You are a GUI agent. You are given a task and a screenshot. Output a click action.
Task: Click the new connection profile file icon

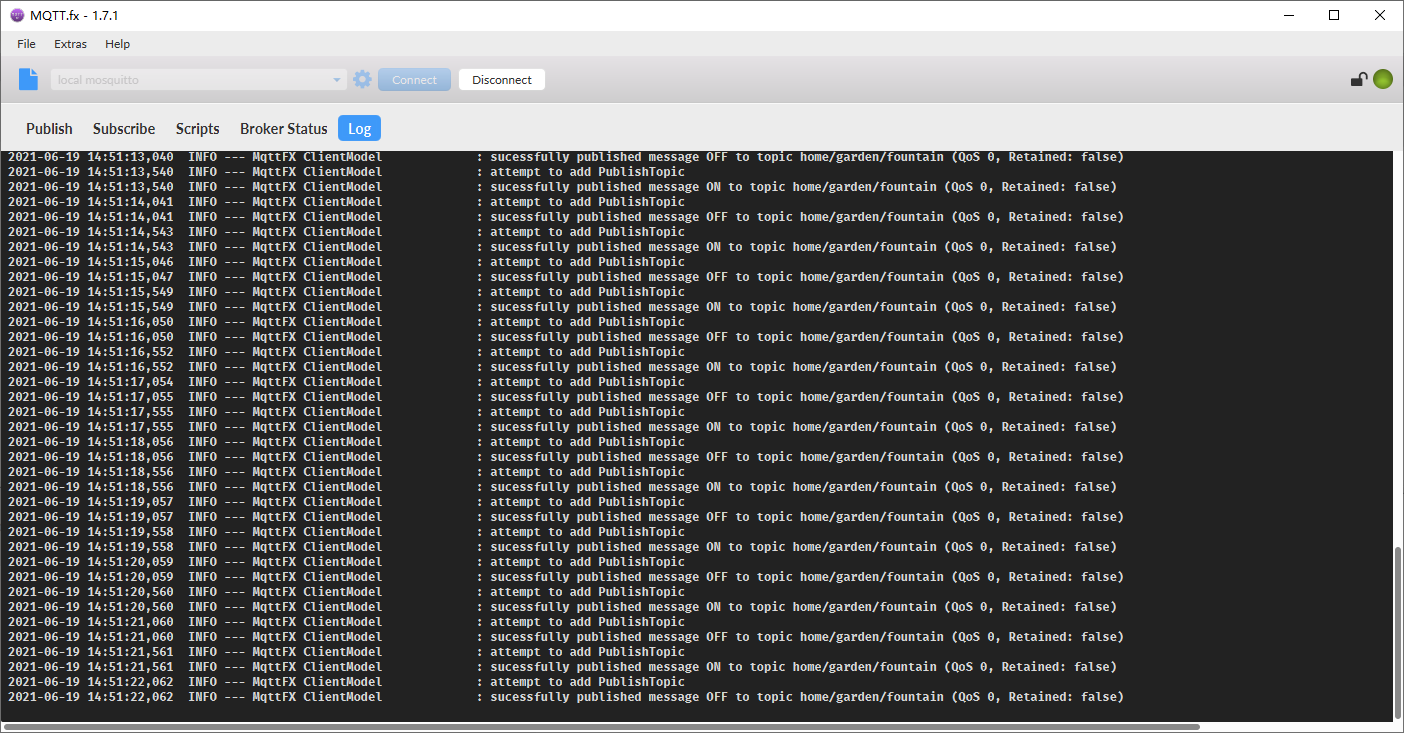click(x=28, y=80)
